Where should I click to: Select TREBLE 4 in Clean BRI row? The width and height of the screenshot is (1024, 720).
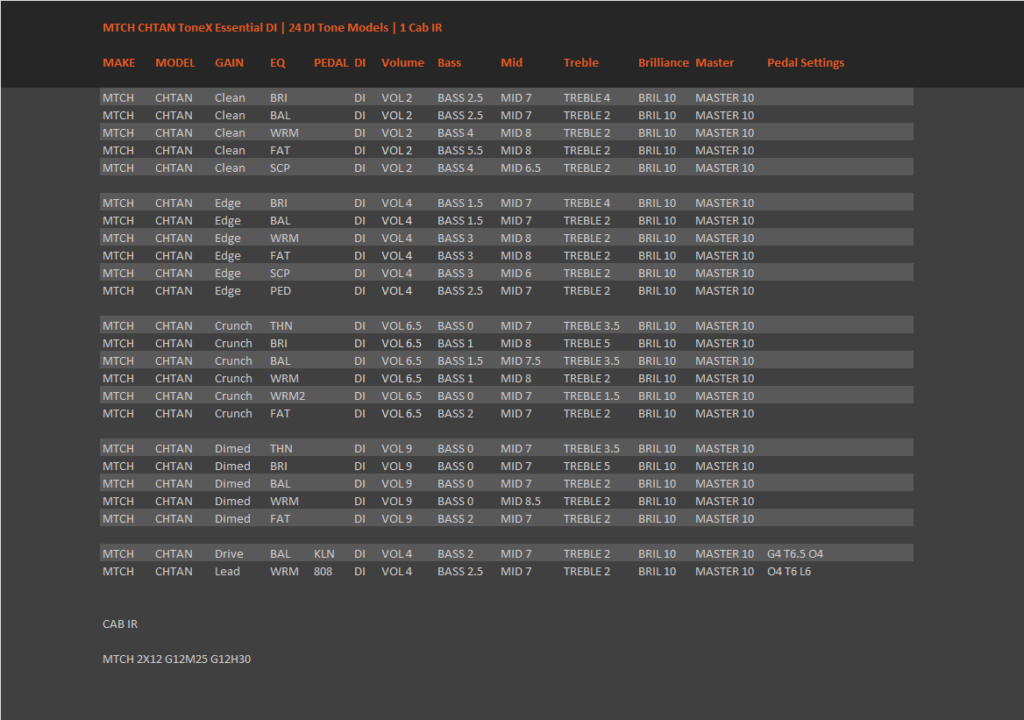(x=586, y=98)
